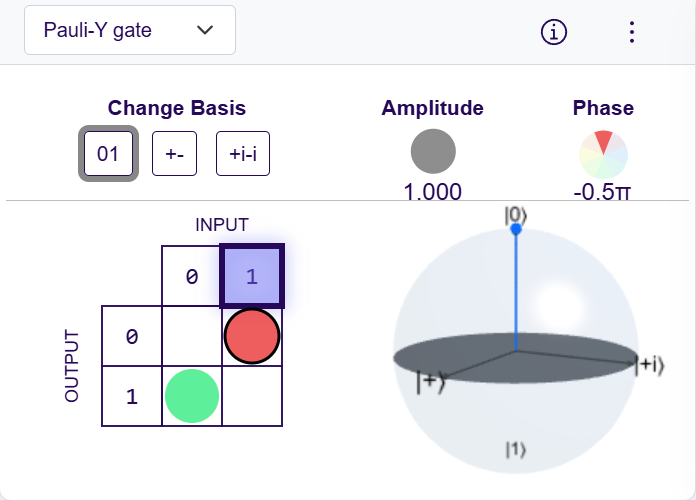This screenshot has height=500, width=696.
Task: Switch to the +- basis
Action: click(x=174, y=154)
